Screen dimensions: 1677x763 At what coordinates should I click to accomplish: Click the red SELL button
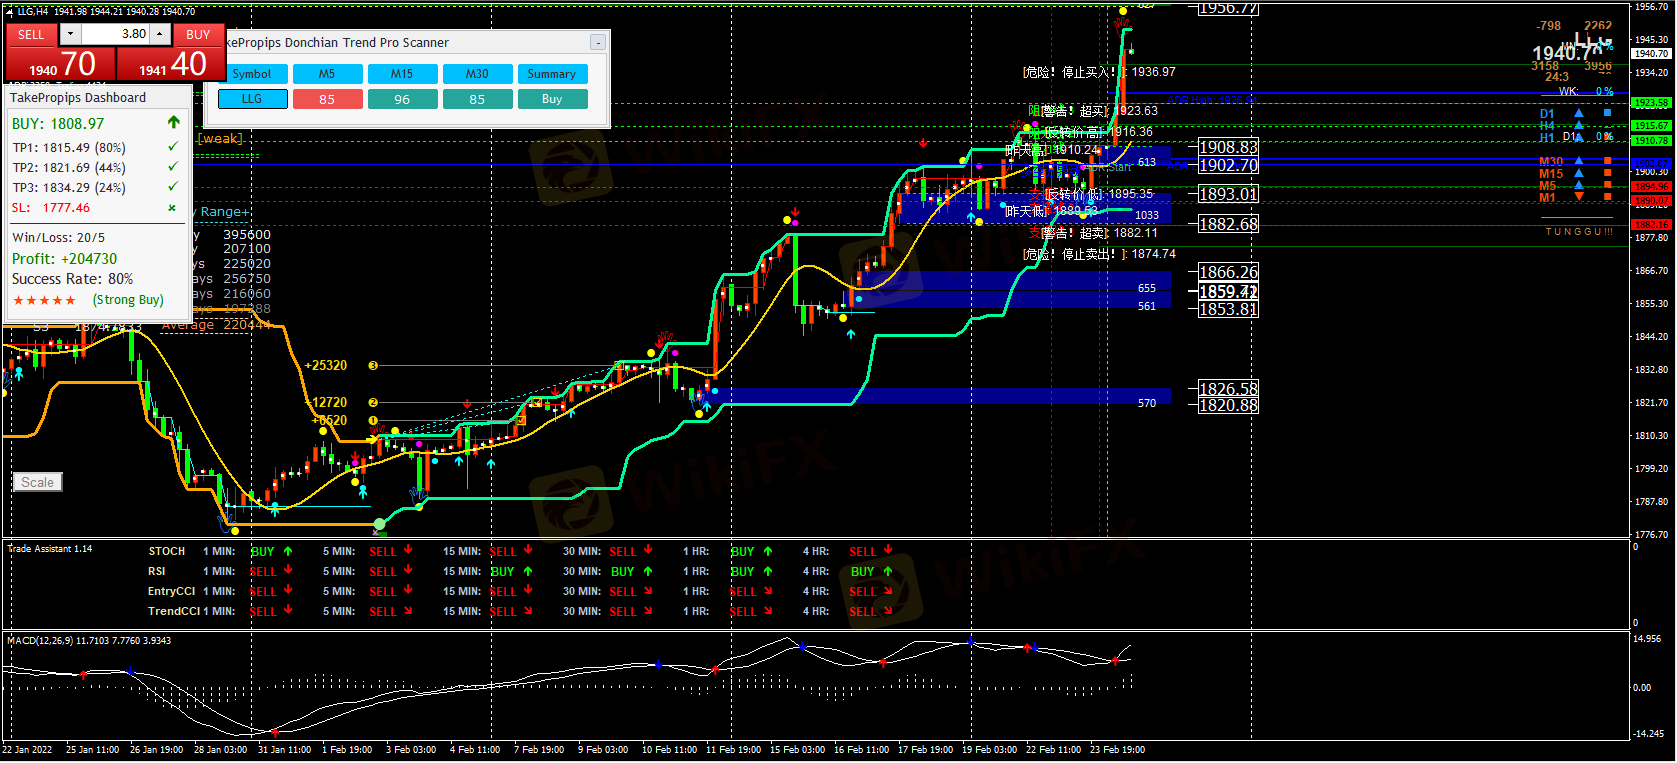click(x=31, y=34)
